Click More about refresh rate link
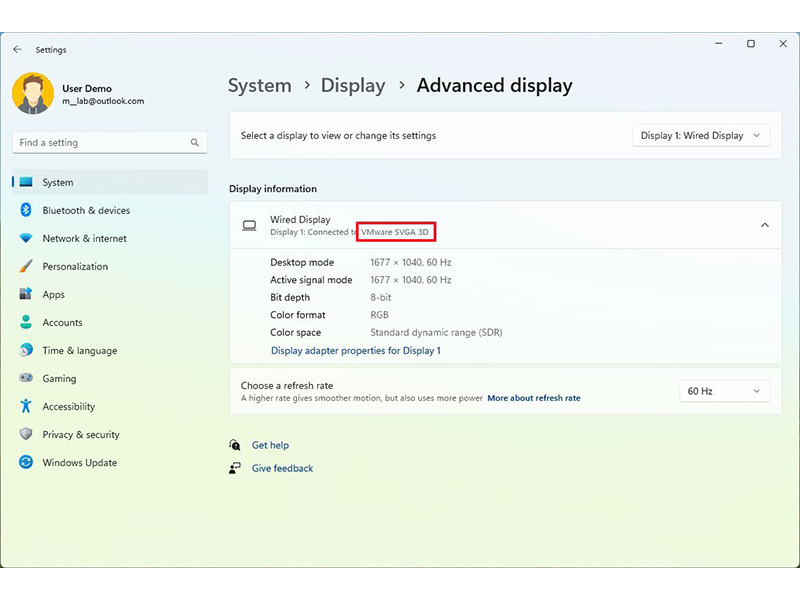Viewport: 800px width, 600px height. 533,398
